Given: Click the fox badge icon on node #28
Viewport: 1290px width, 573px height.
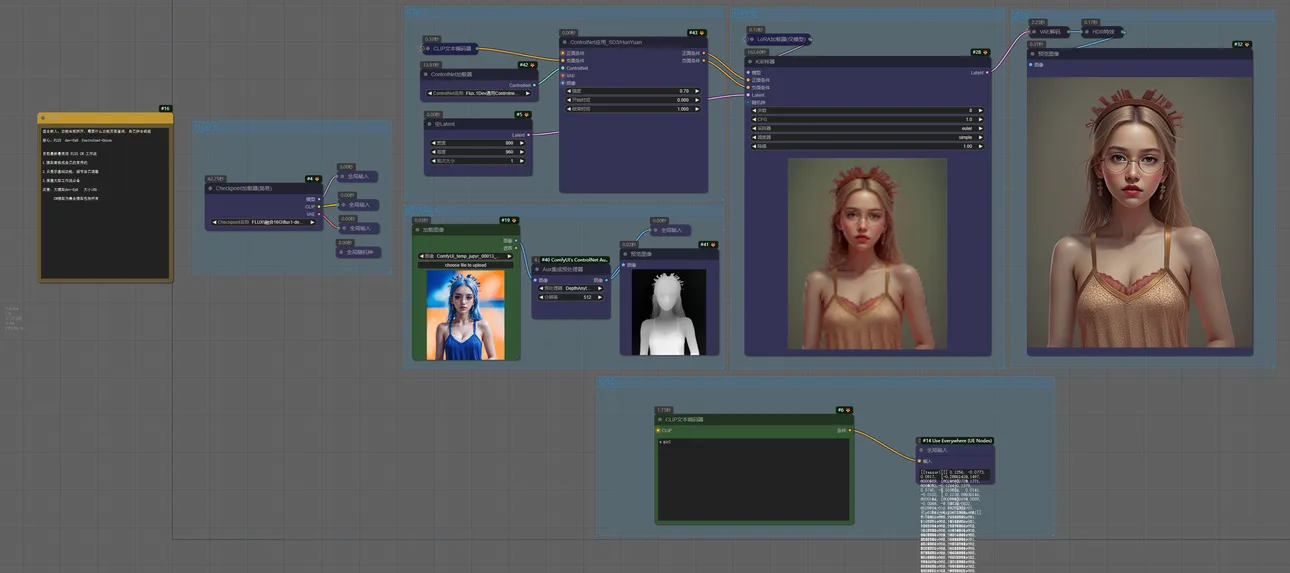Looking at the screenshot, I should pyautogui.click(x=986, y=52).
